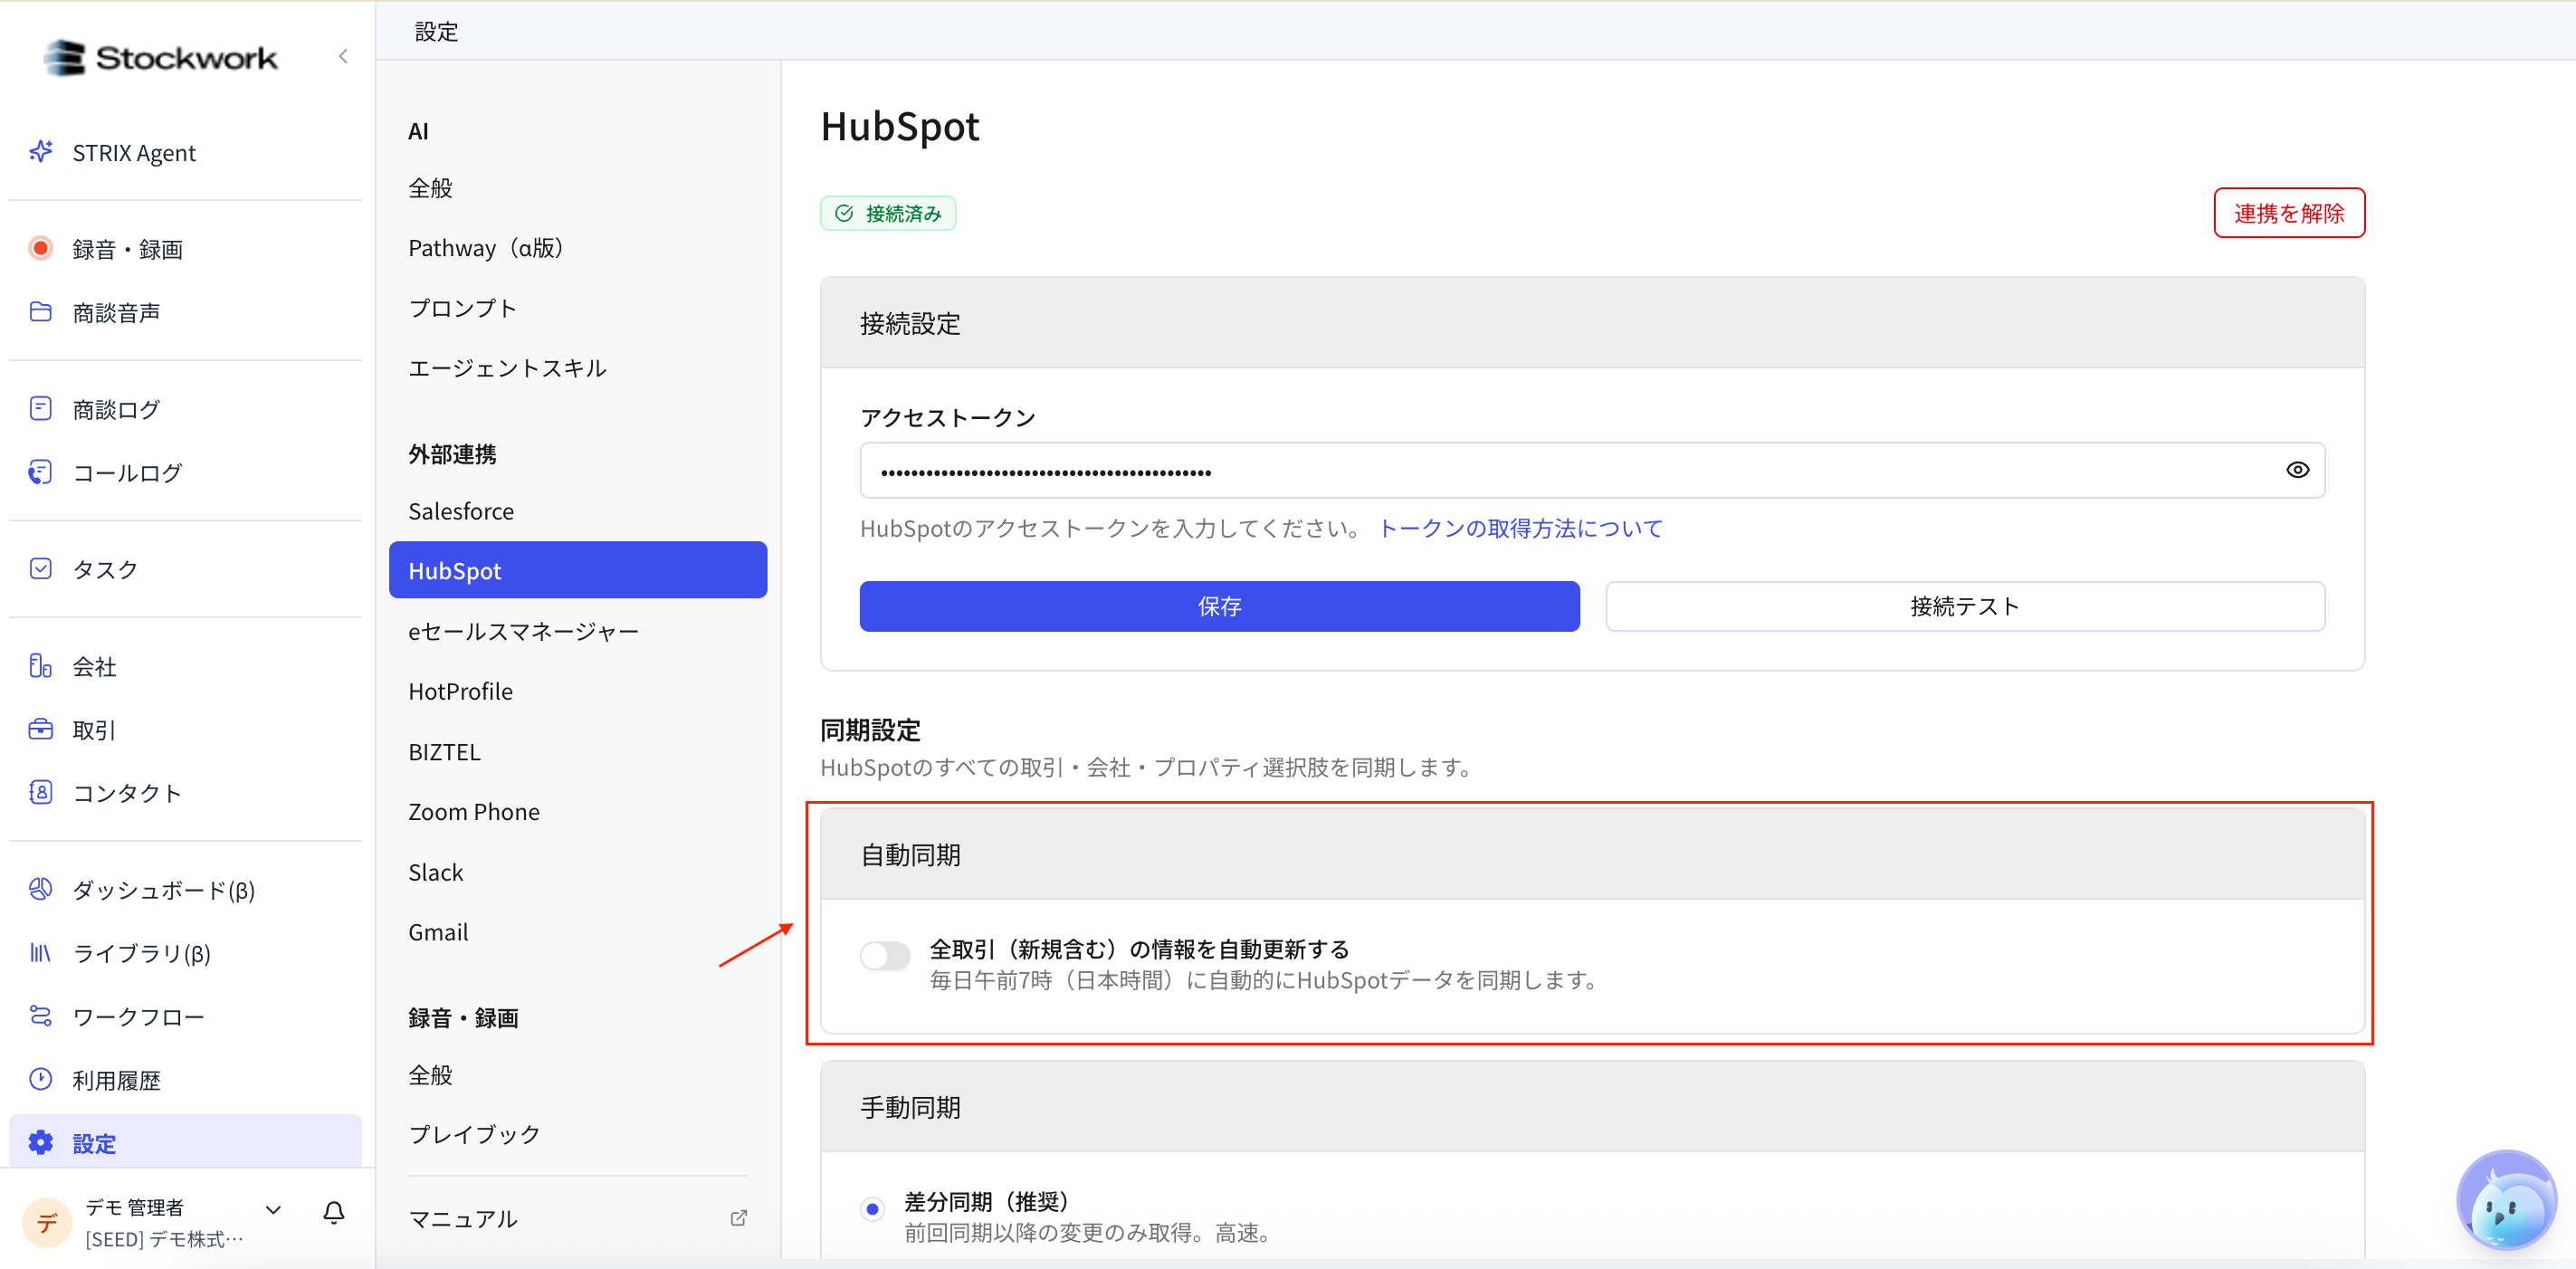Open トークンの取得方法について link
The image size is (2576, 1269).
[x=1520, y=528]
